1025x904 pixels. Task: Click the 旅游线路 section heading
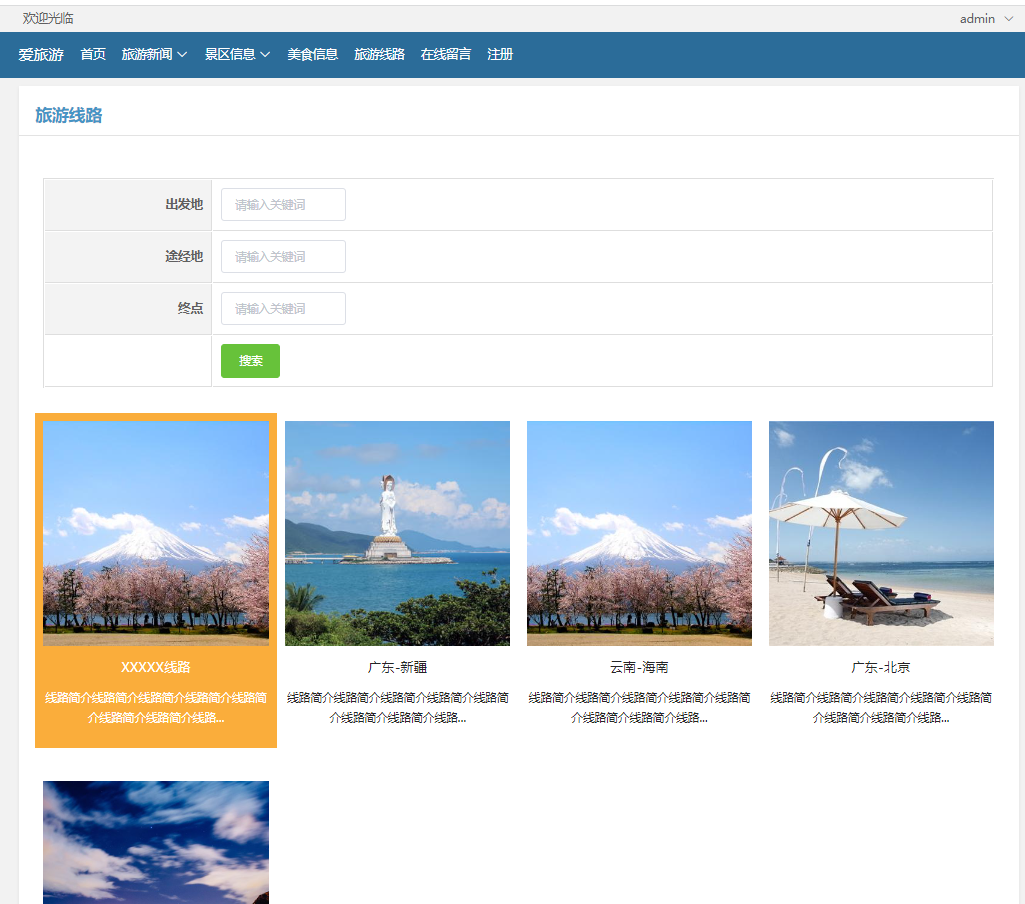coord(69,116)
